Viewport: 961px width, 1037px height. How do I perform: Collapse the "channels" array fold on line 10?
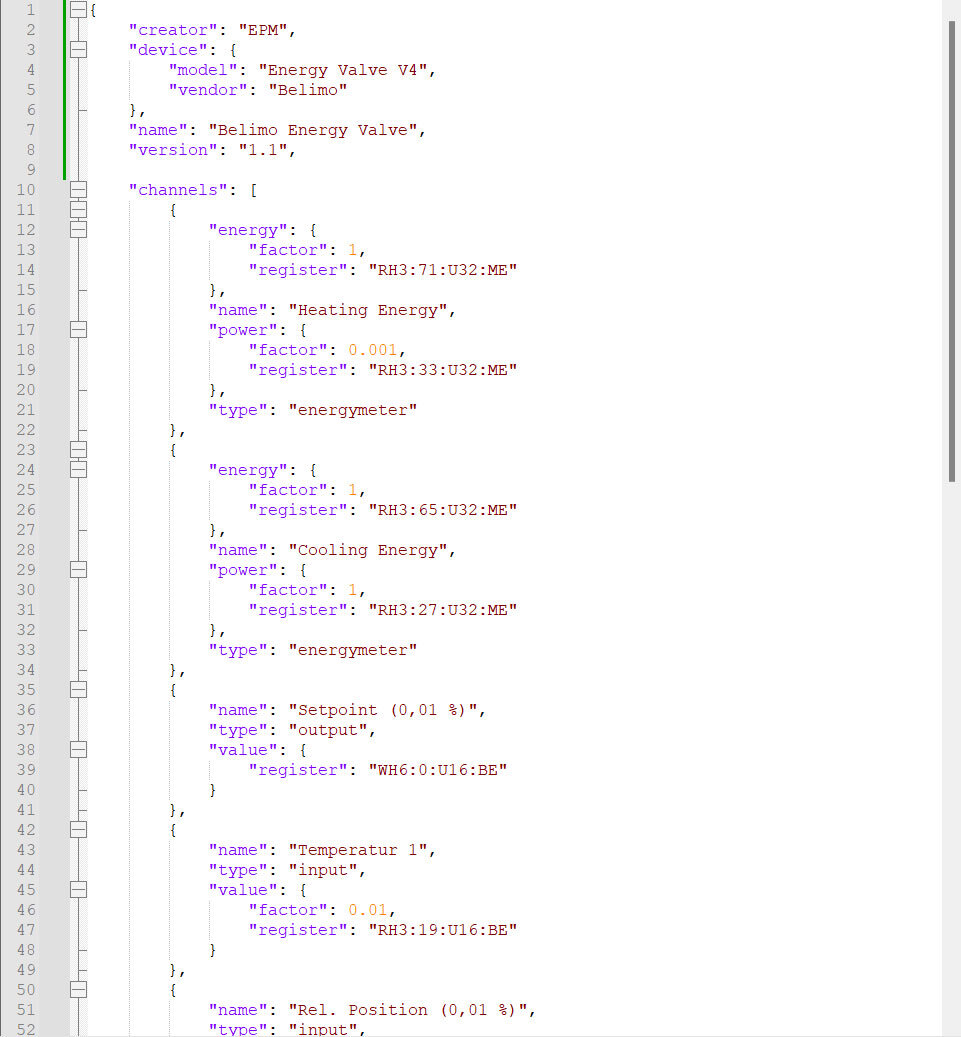pyautogui.click(x=78, y=190)
